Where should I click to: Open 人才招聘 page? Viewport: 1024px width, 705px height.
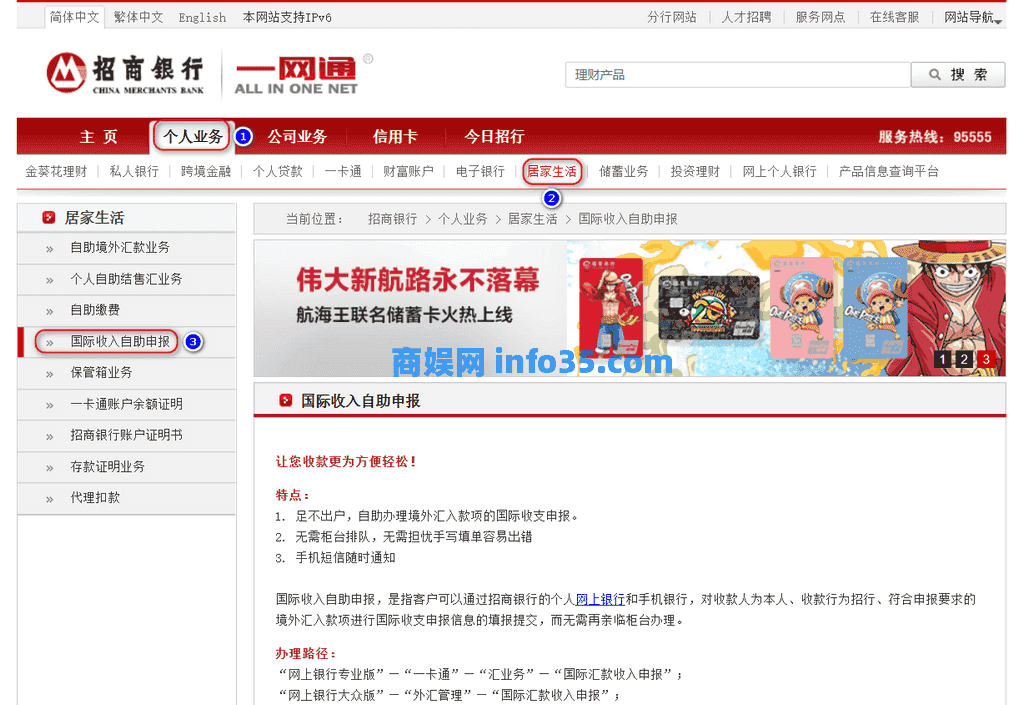tap(746, 18)
